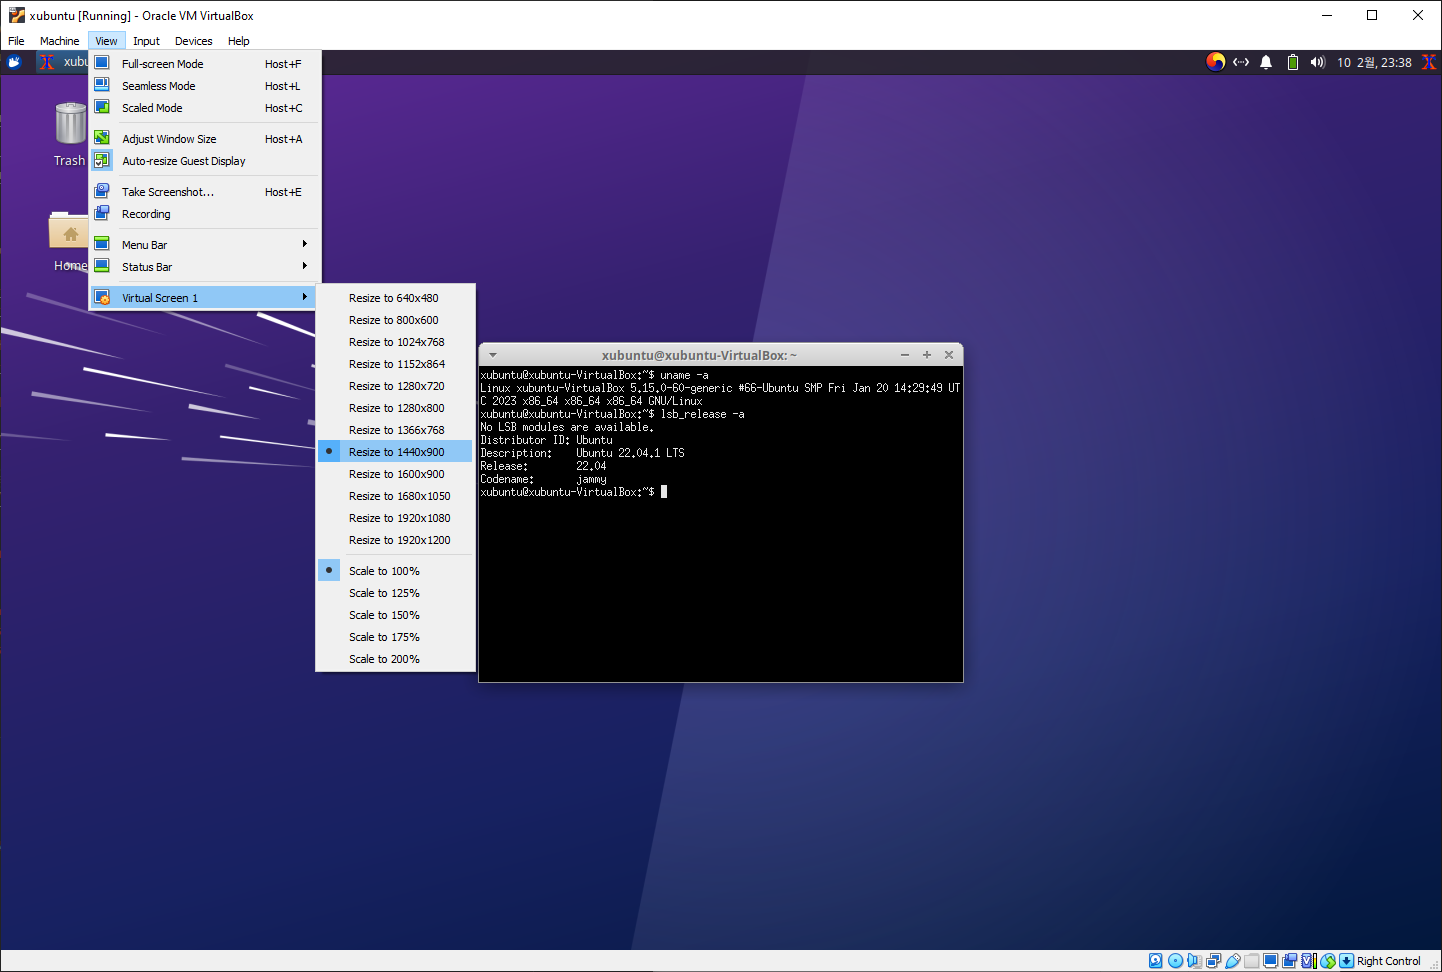Select the Resize to 640x480 option
The image size is (1442, 972).
point(395,298)
